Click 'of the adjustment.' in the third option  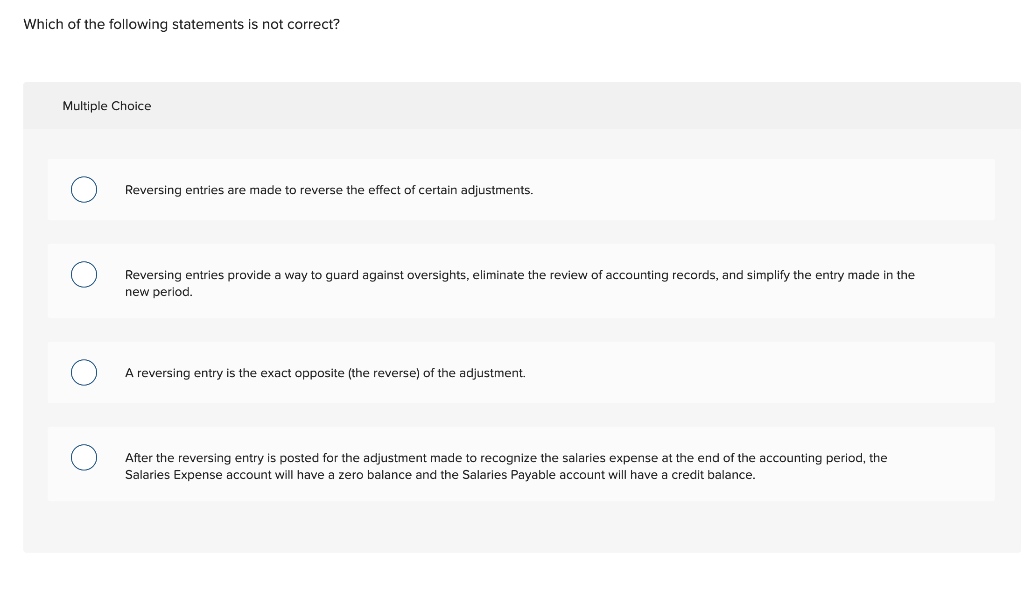(x=474, y=373)
